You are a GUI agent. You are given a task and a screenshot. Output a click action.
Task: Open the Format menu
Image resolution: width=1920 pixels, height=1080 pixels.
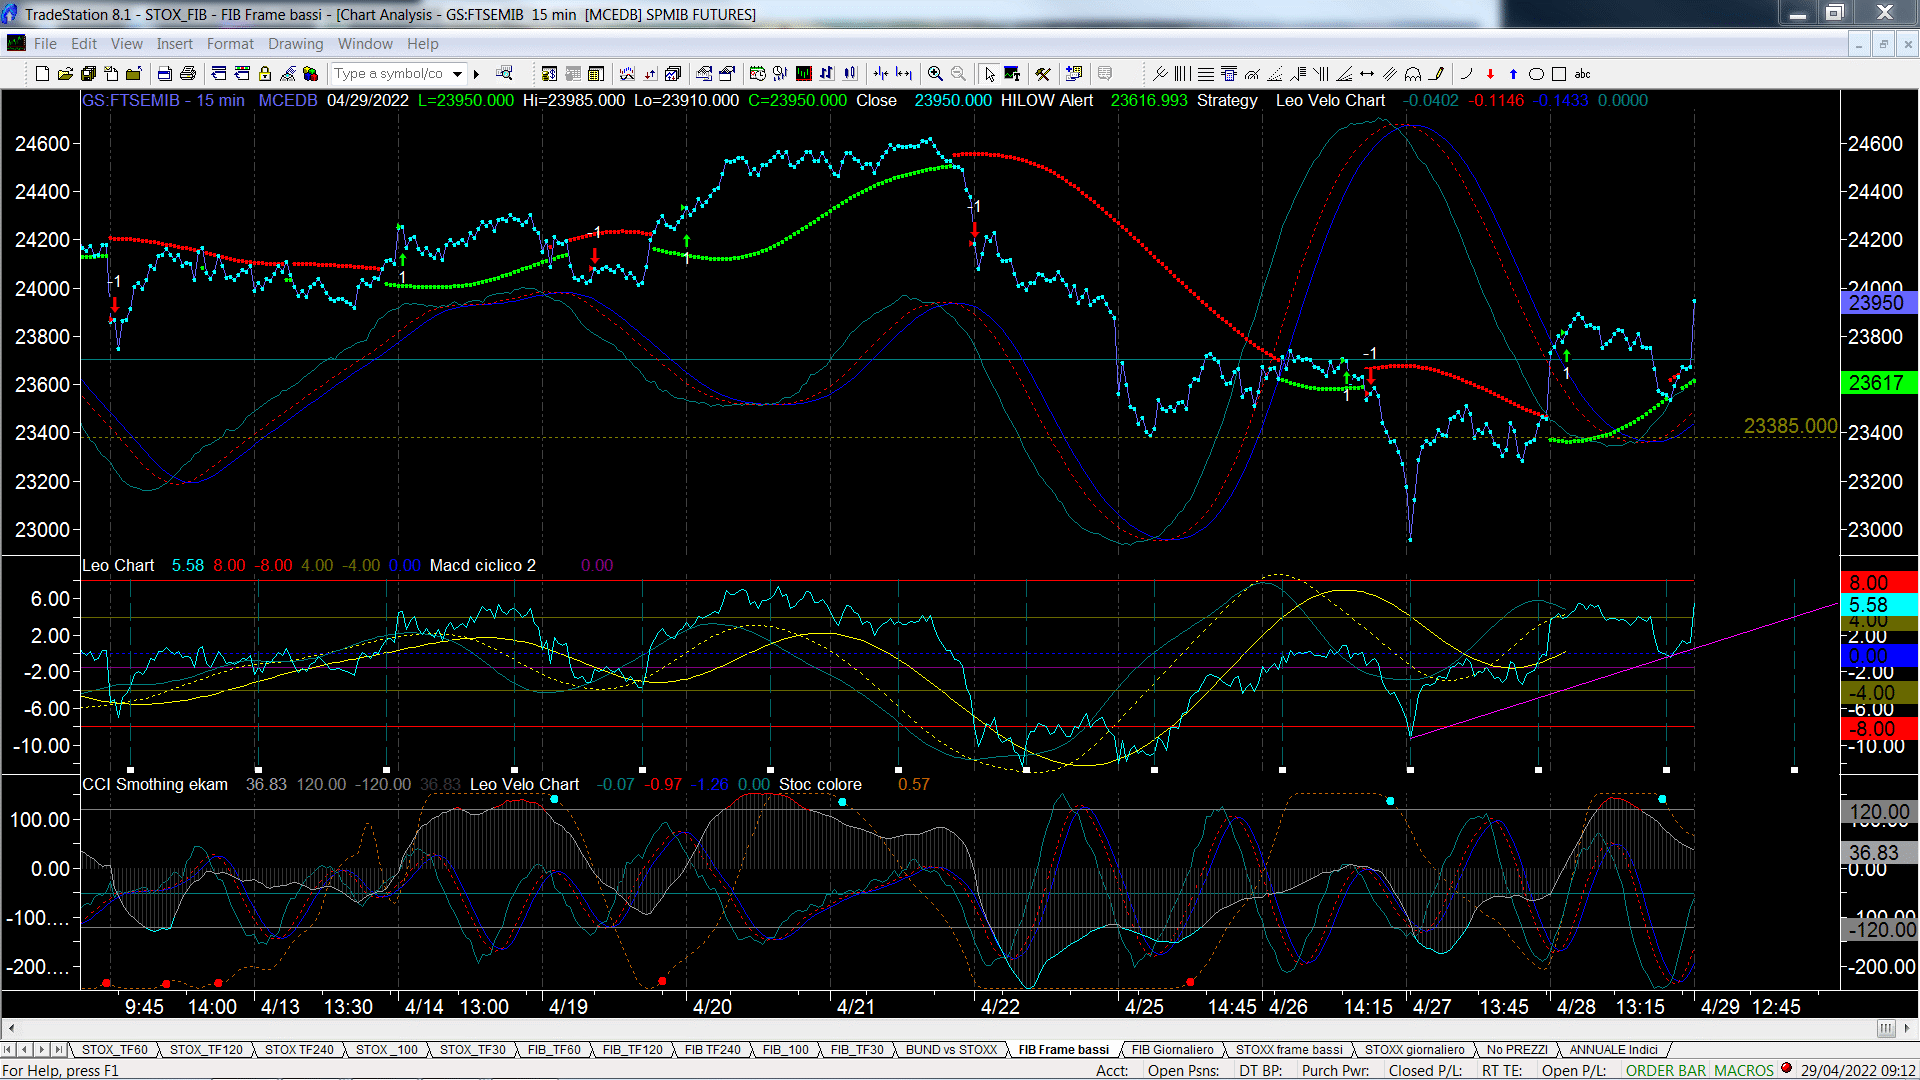231,44
